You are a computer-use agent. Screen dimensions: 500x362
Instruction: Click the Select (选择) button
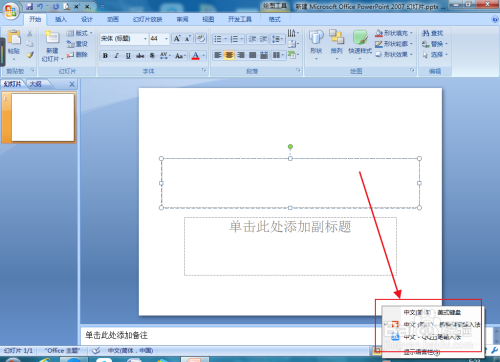click(x=435, y=54)
